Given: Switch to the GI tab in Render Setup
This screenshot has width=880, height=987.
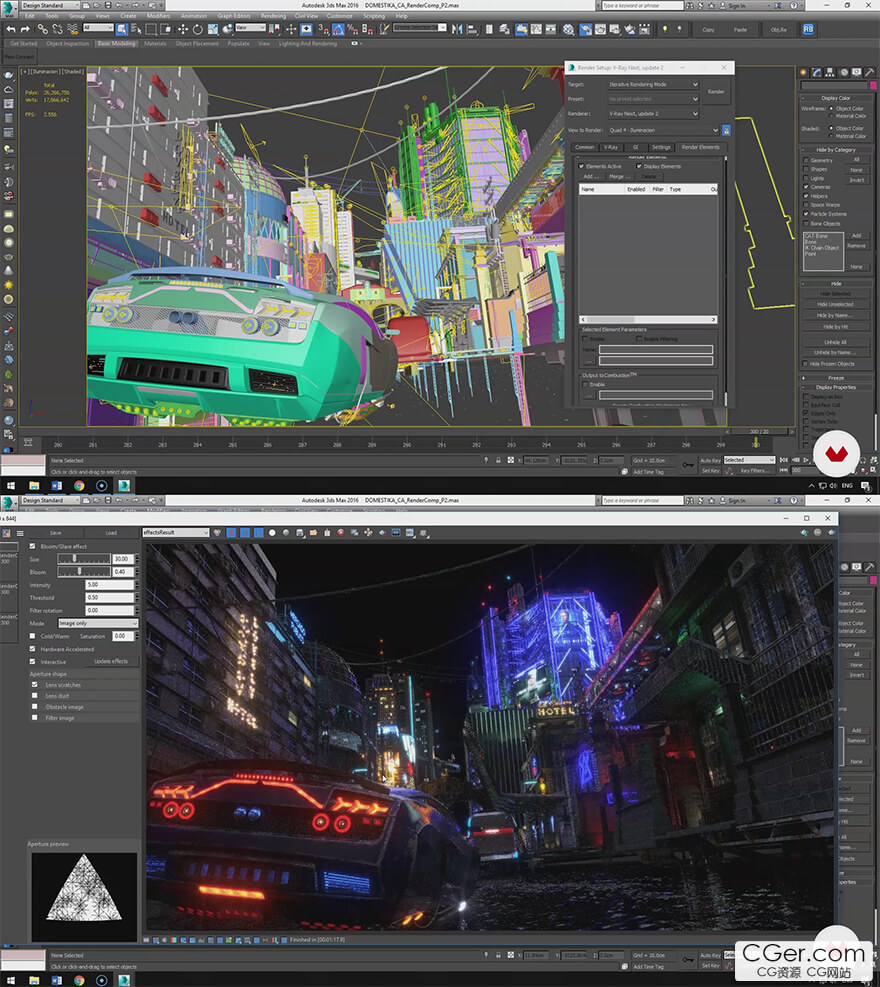Looking at the screenshot, I should point(635,147).
